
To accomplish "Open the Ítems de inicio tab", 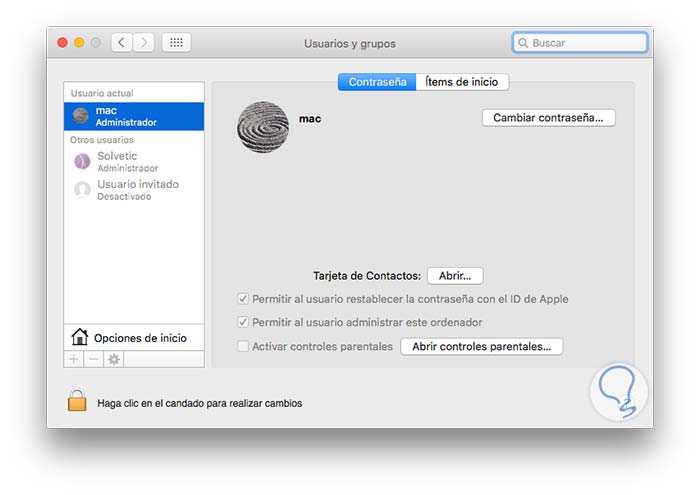I will click(462, 82).
